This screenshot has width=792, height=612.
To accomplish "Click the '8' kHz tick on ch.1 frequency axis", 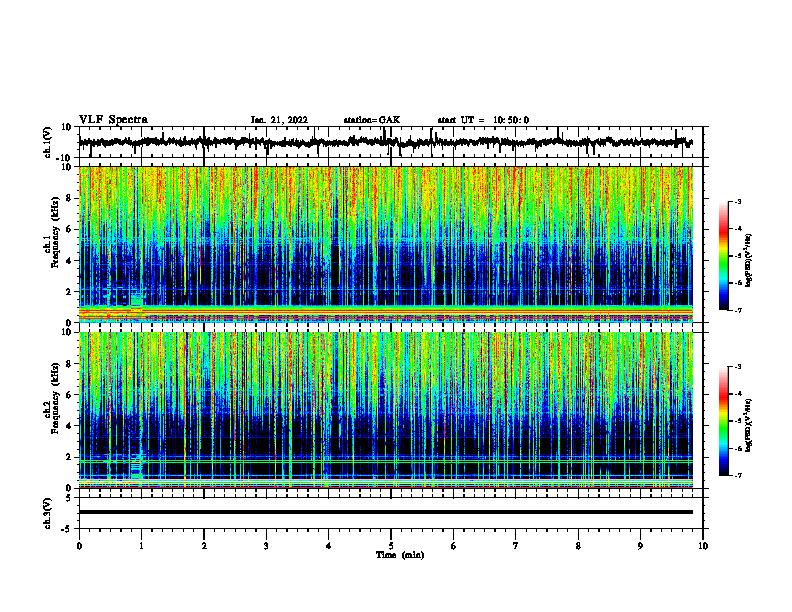I will point(70,198).
